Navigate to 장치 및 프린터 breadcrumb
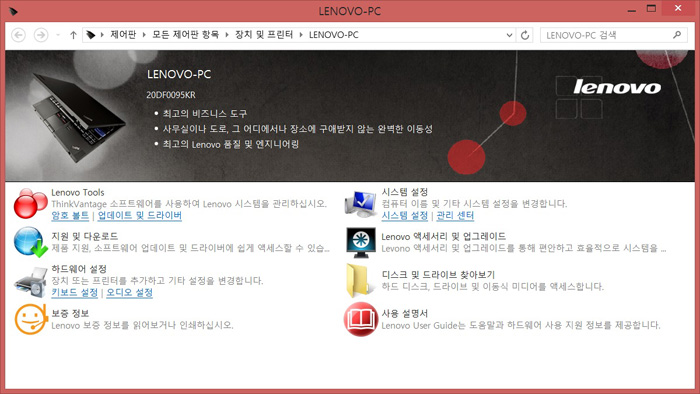The image size is (700, 394). (264, 35)
